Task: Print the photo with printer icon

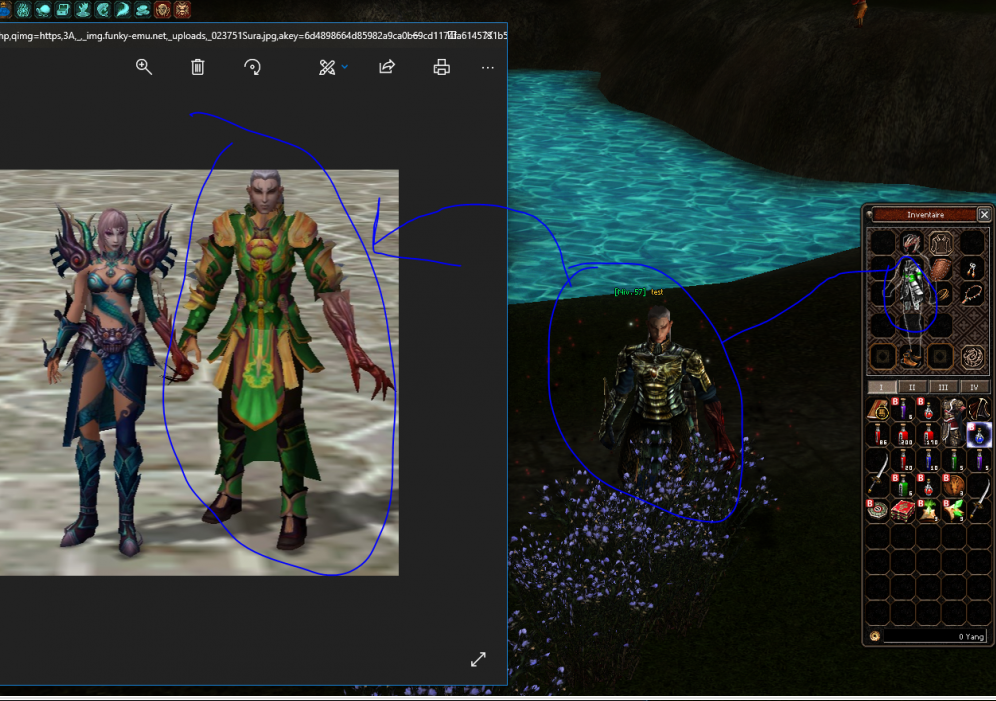Action: point(441,67)
